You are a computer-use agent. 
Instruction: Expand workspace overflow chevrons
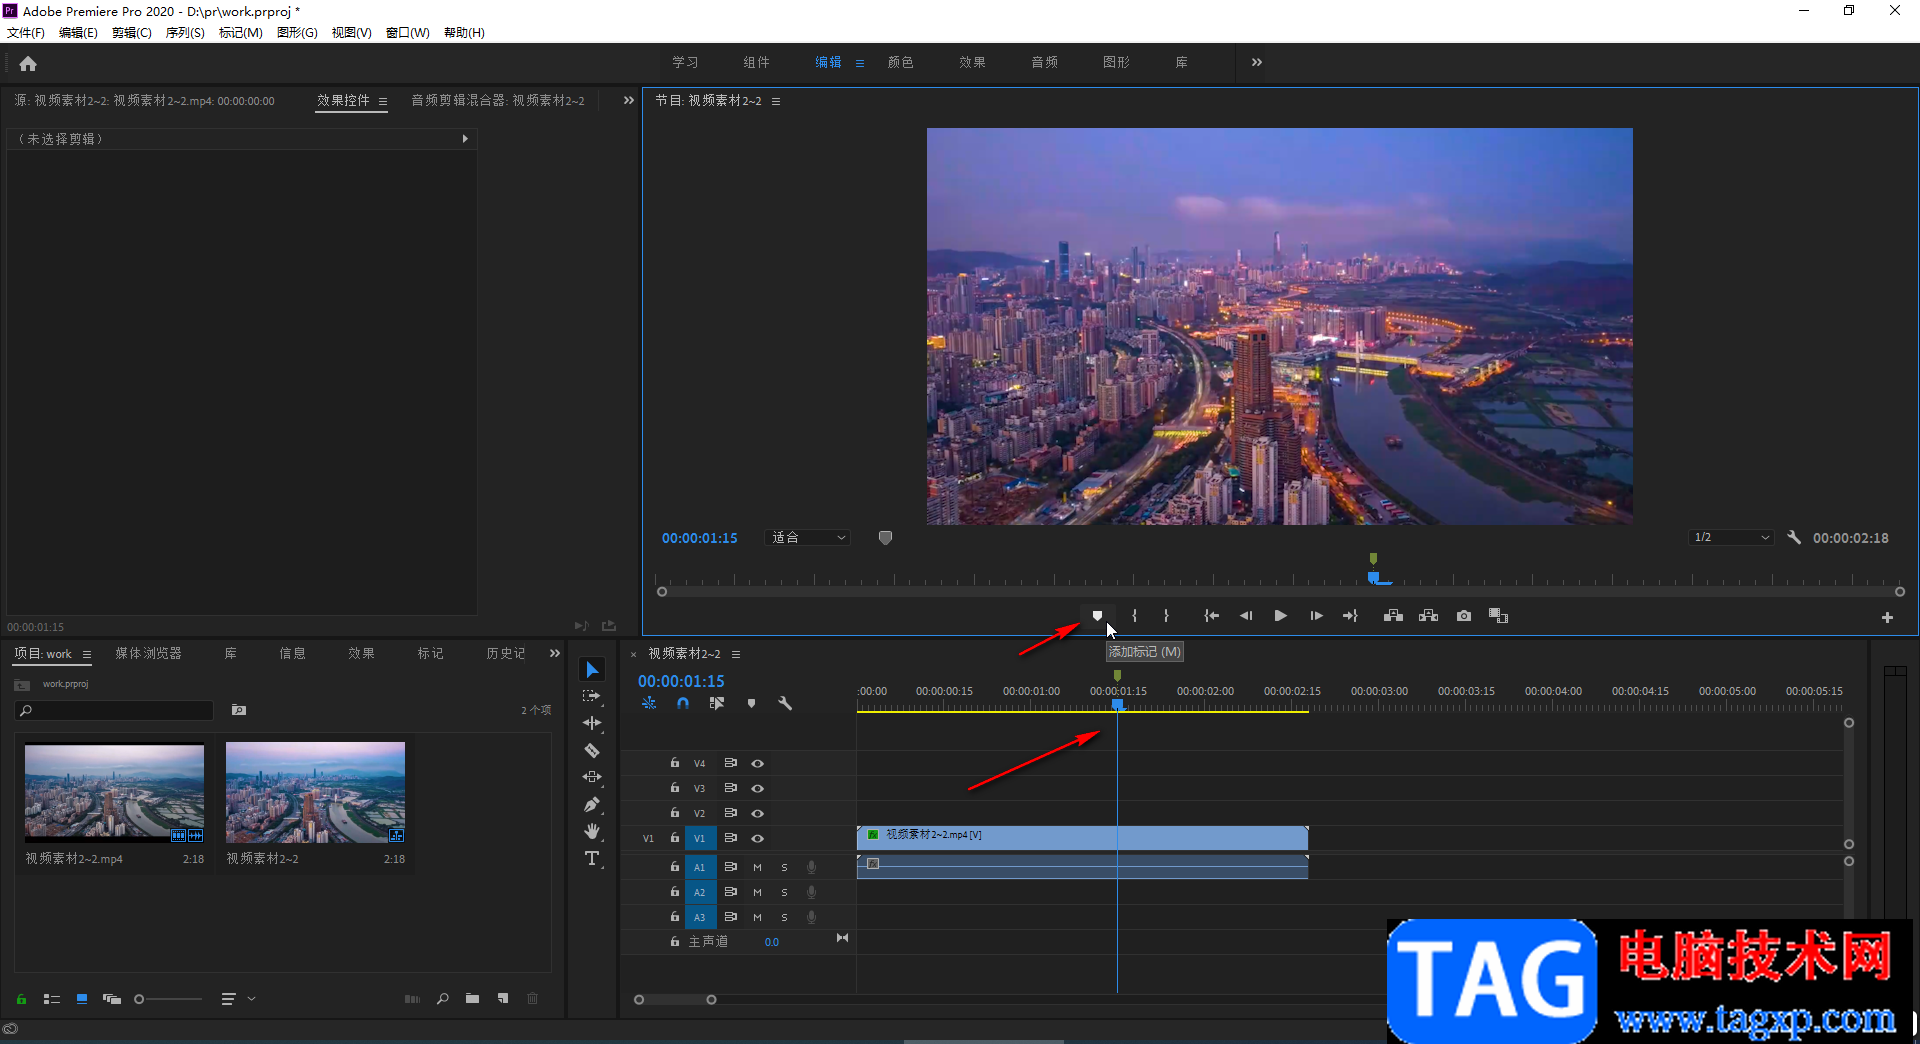(x=1256, y=62)
